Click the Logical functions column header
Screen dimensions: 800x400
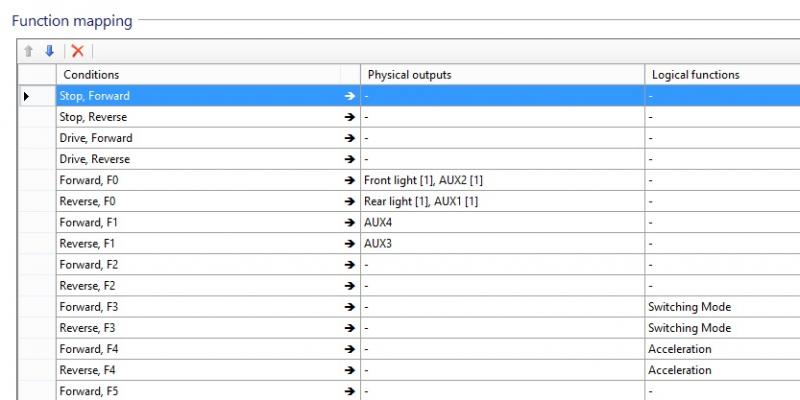click(722, 74)
